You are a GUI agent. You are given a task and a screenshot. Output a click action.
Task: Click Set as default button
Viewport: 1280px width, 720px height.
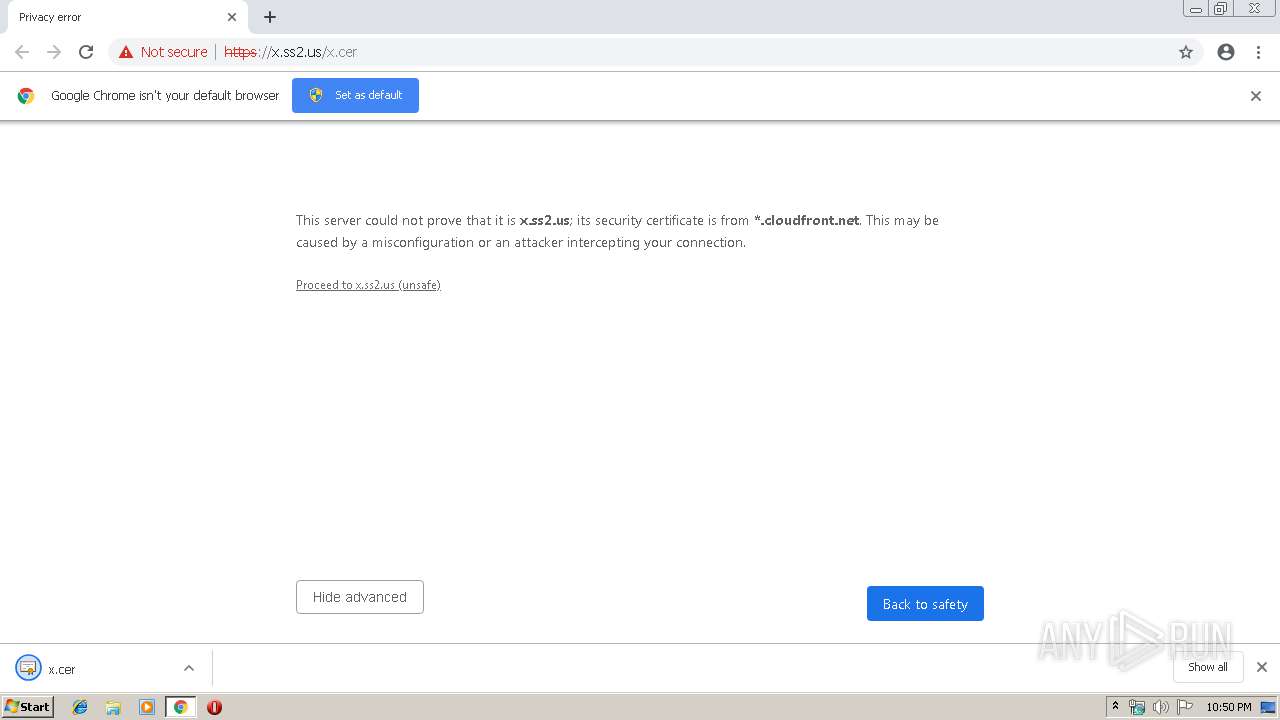click(x=355, y=95)
